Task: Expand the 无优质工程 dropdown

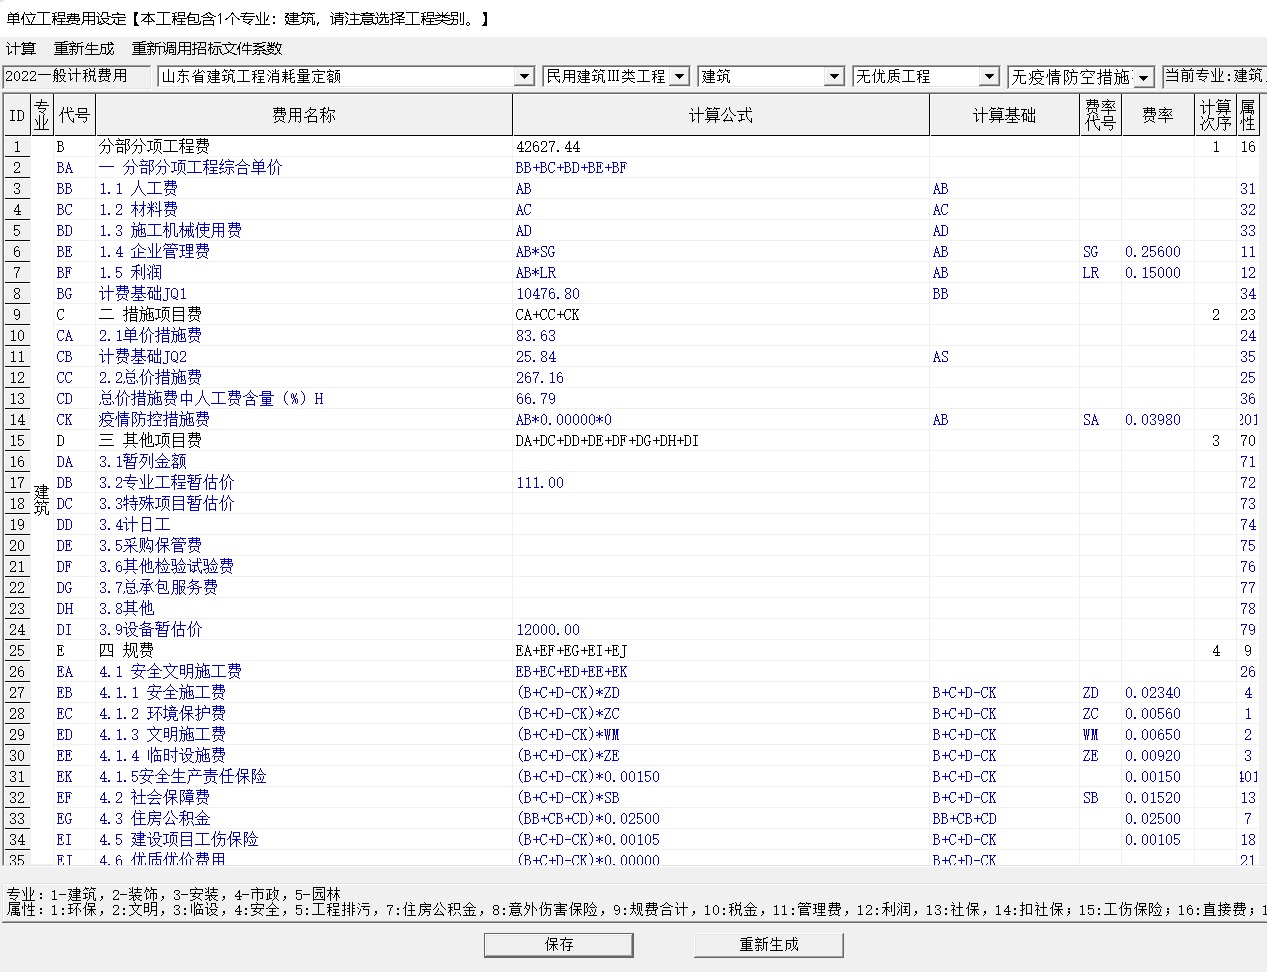Action: 989,76
